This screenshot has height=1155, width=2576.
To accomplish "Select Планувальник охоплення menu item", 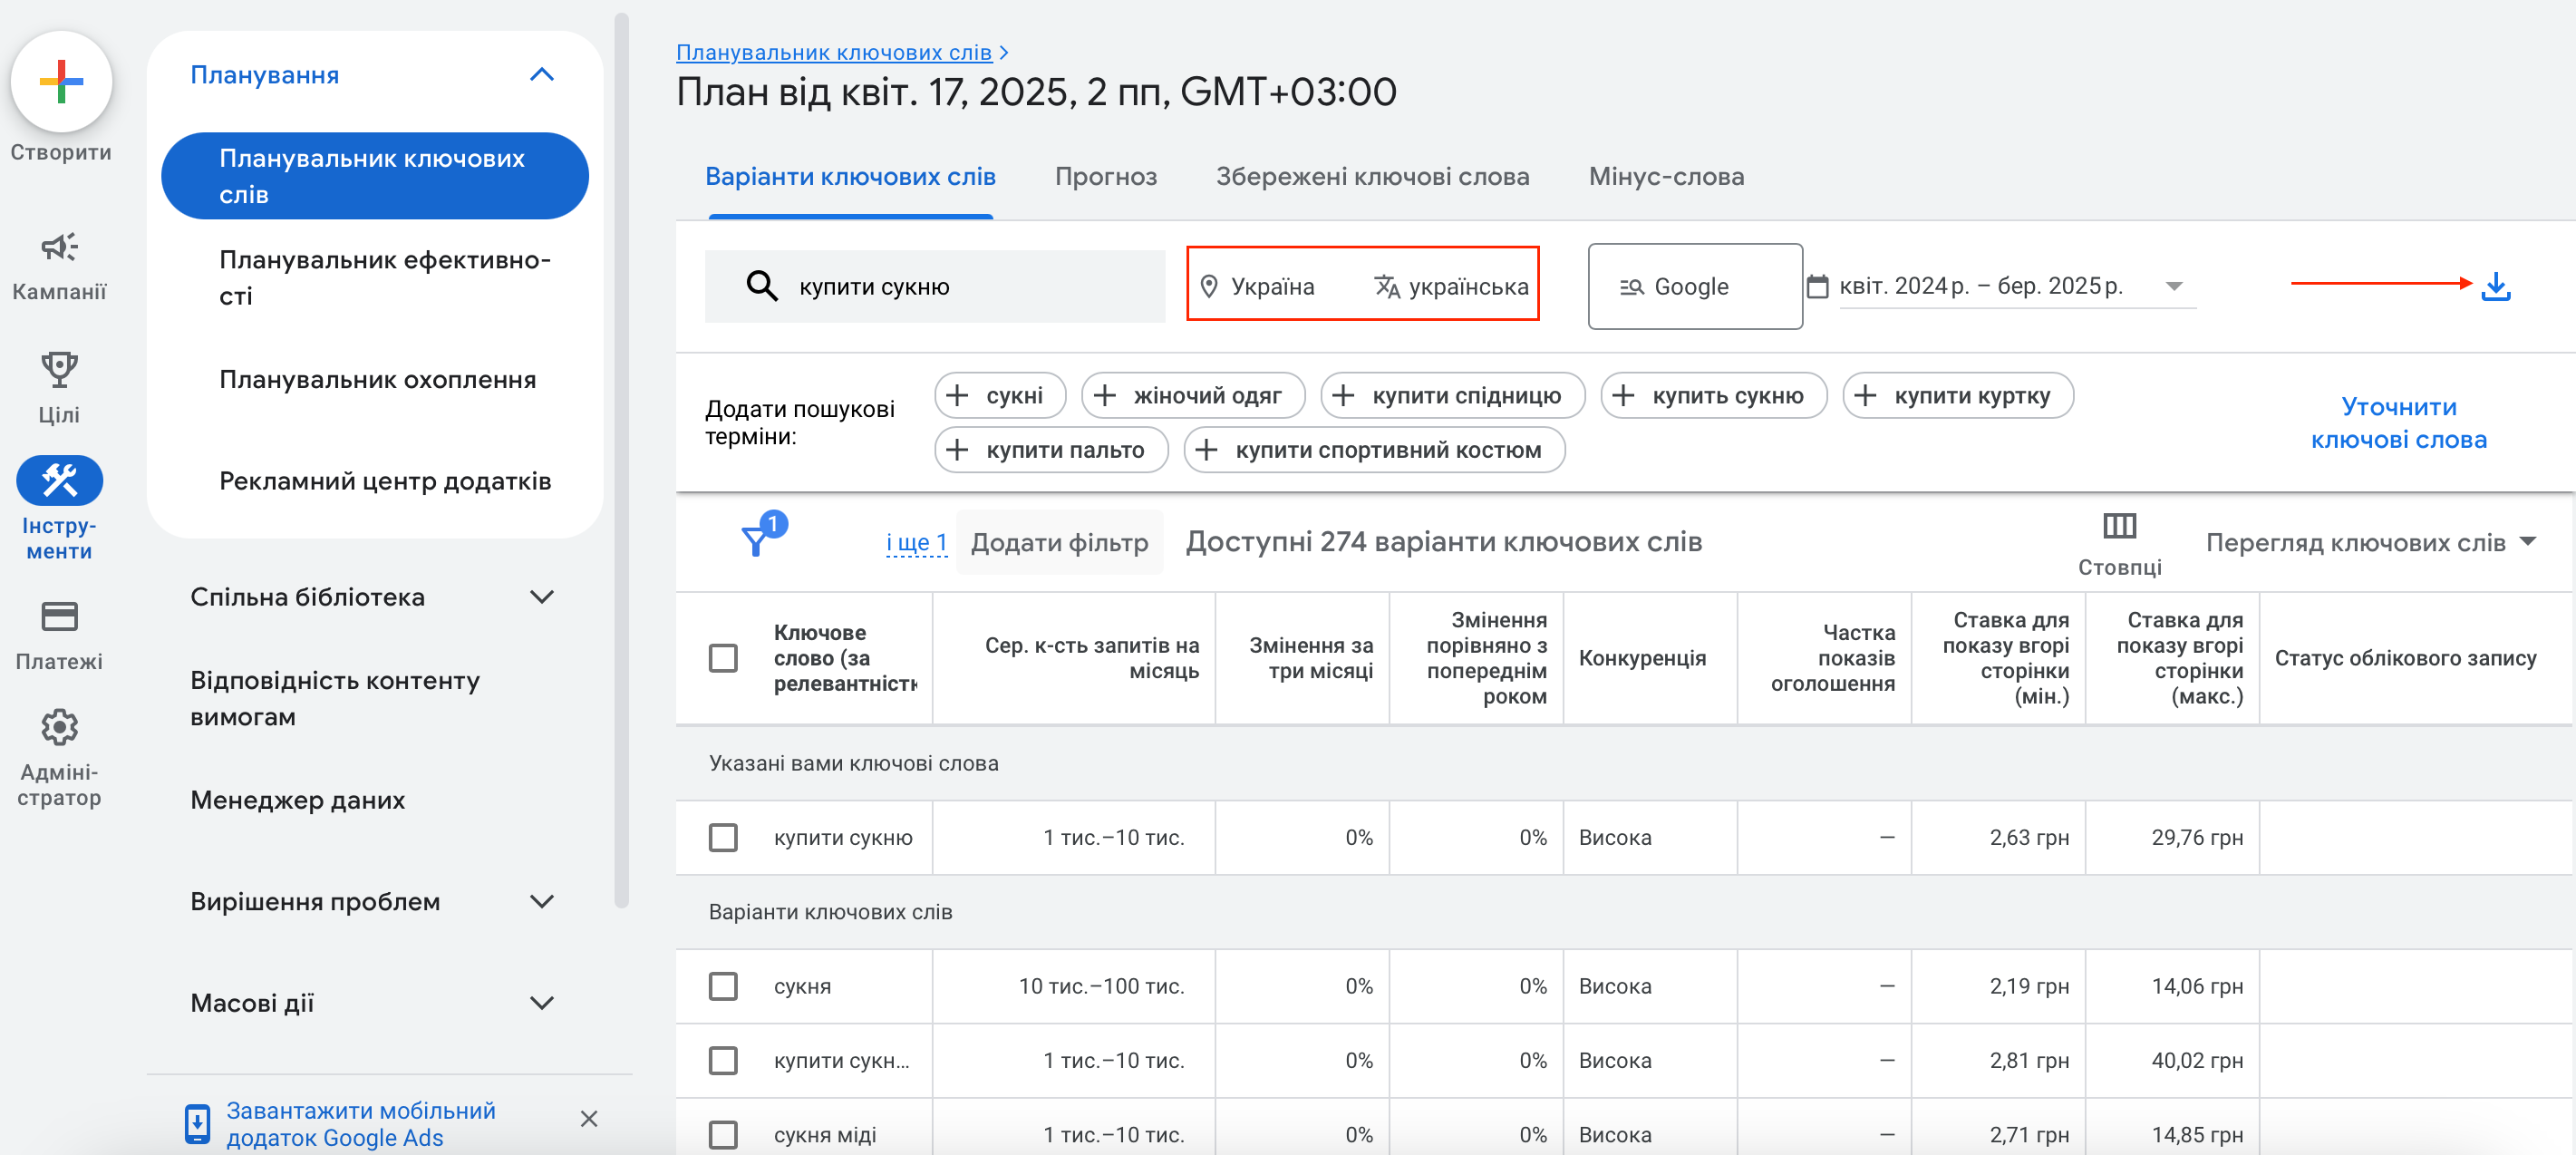I will 377,379.
